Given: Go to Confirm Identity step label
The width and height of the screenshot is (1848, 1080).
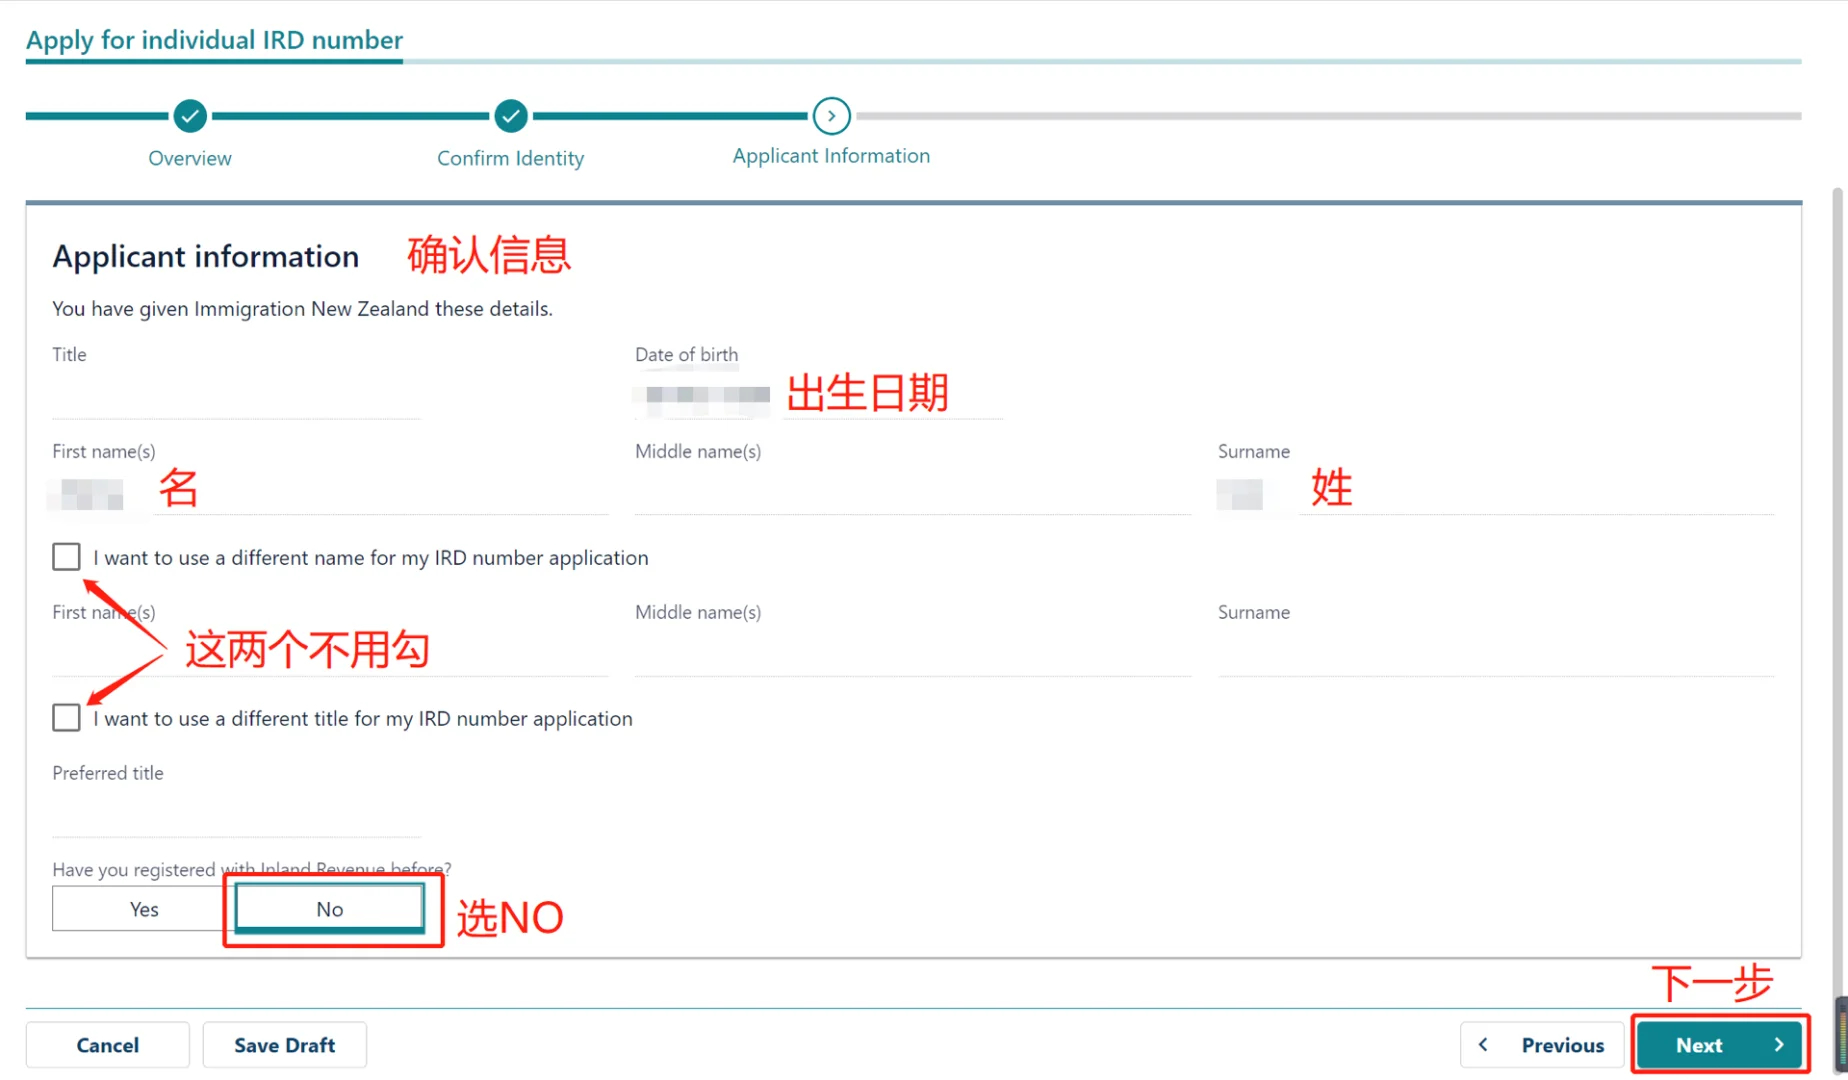Looking at the screenshot, I should tap(510, 158).
